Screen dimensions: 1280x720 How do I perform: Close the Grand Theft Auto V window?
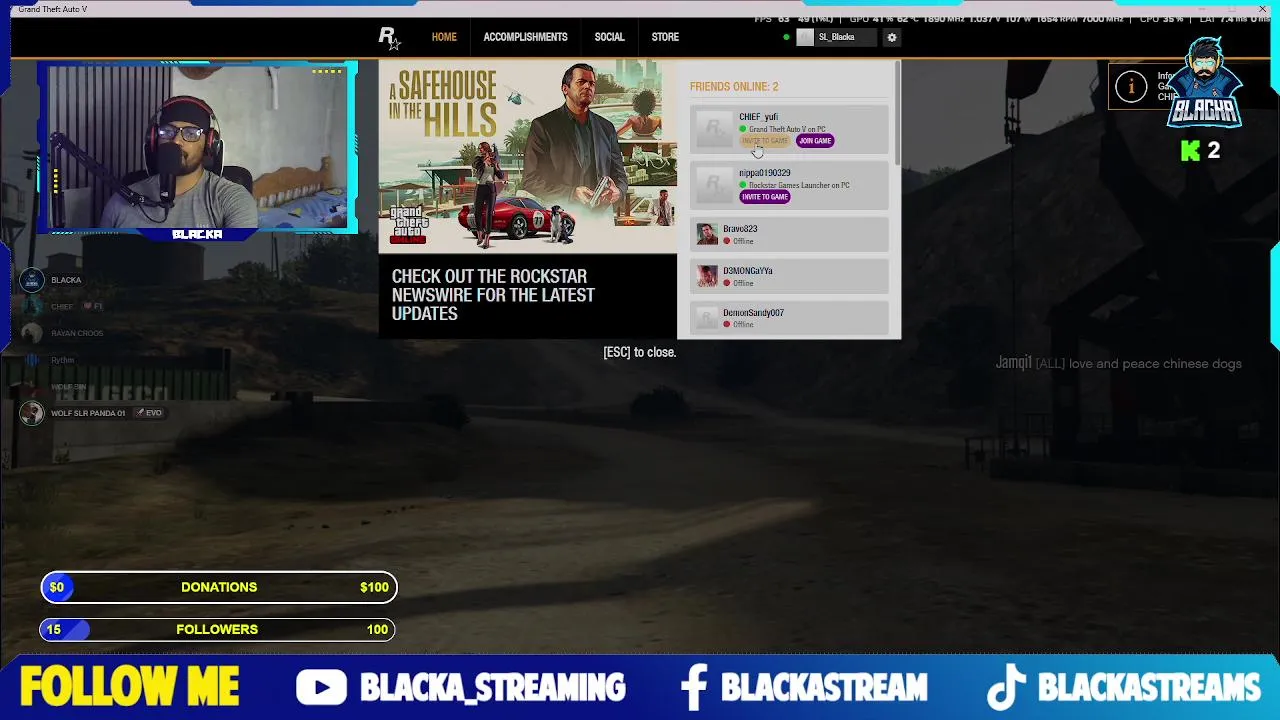click(1262, 9)
